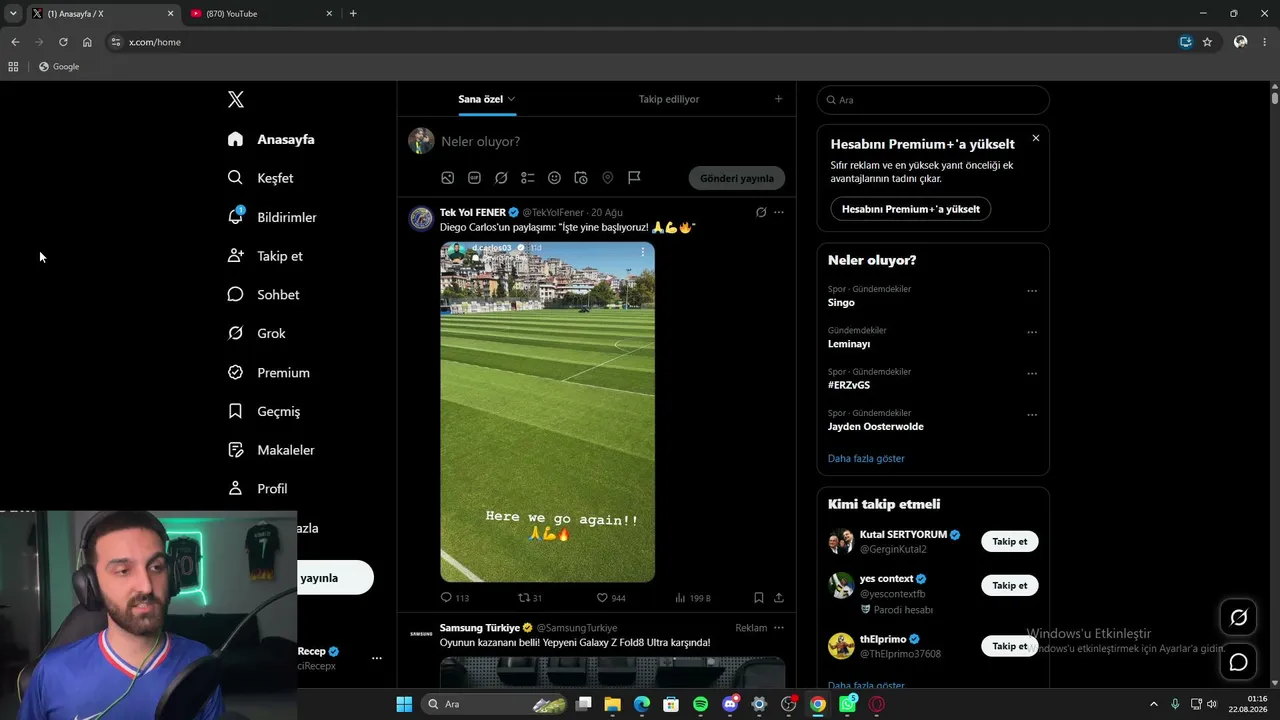
Task: Expand the Sana özel dropdown chevron
Action: coord(511,99)
